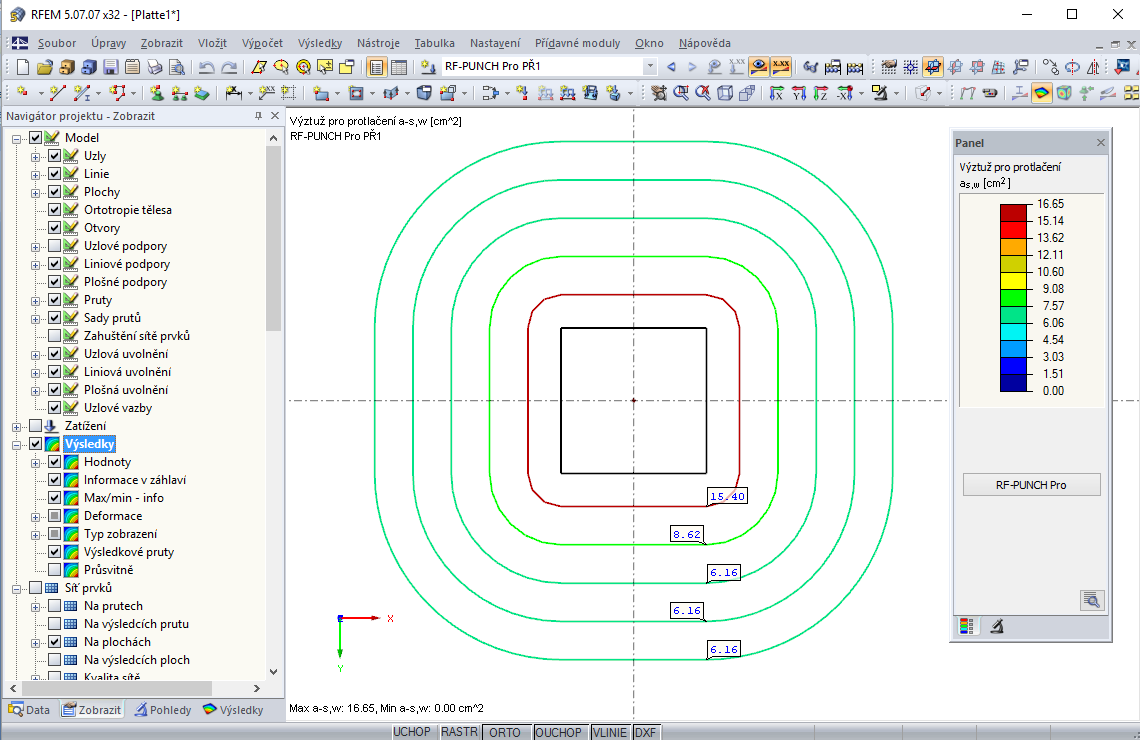Uncheck Na plochách checkbox
This screenshot has width=1140, height=740.
55,642
